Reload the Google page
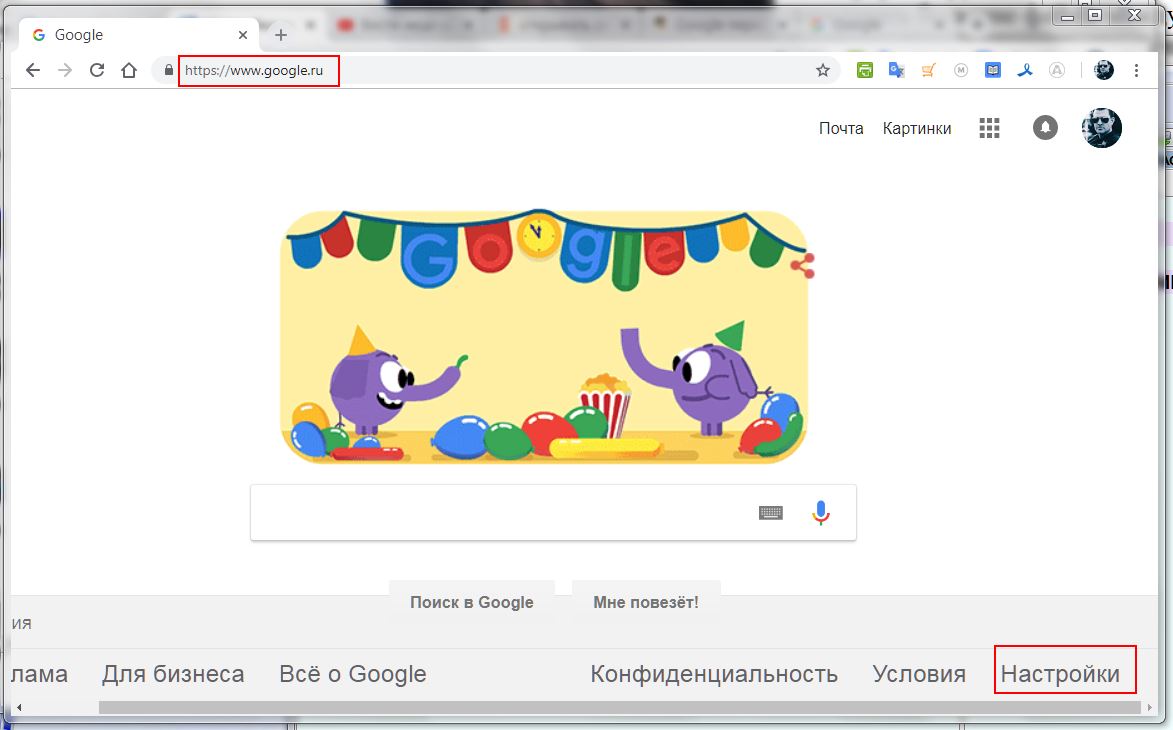1173x730 pixels. point(97,70)
